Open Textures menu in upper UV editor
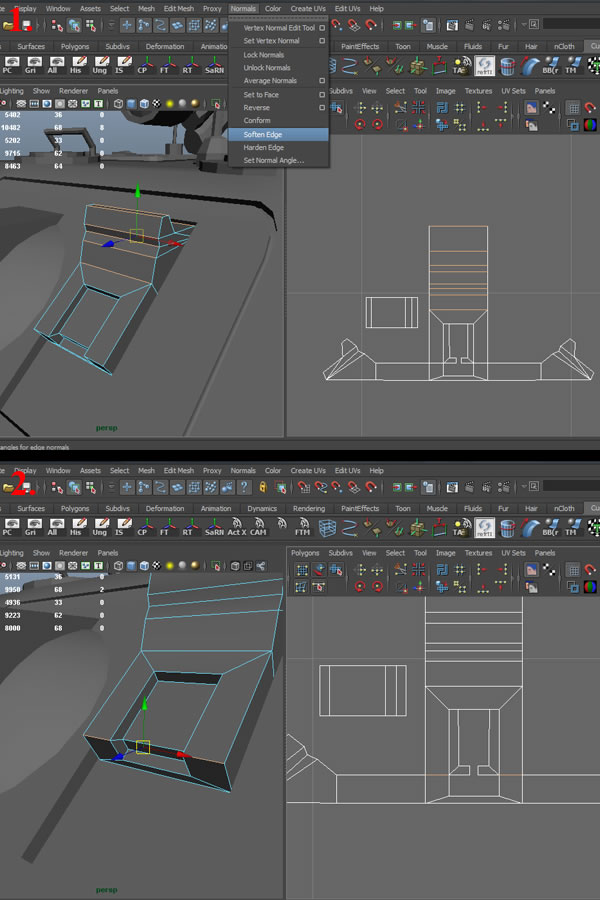Viewport: 600px width, 900px height. [478, 91]
